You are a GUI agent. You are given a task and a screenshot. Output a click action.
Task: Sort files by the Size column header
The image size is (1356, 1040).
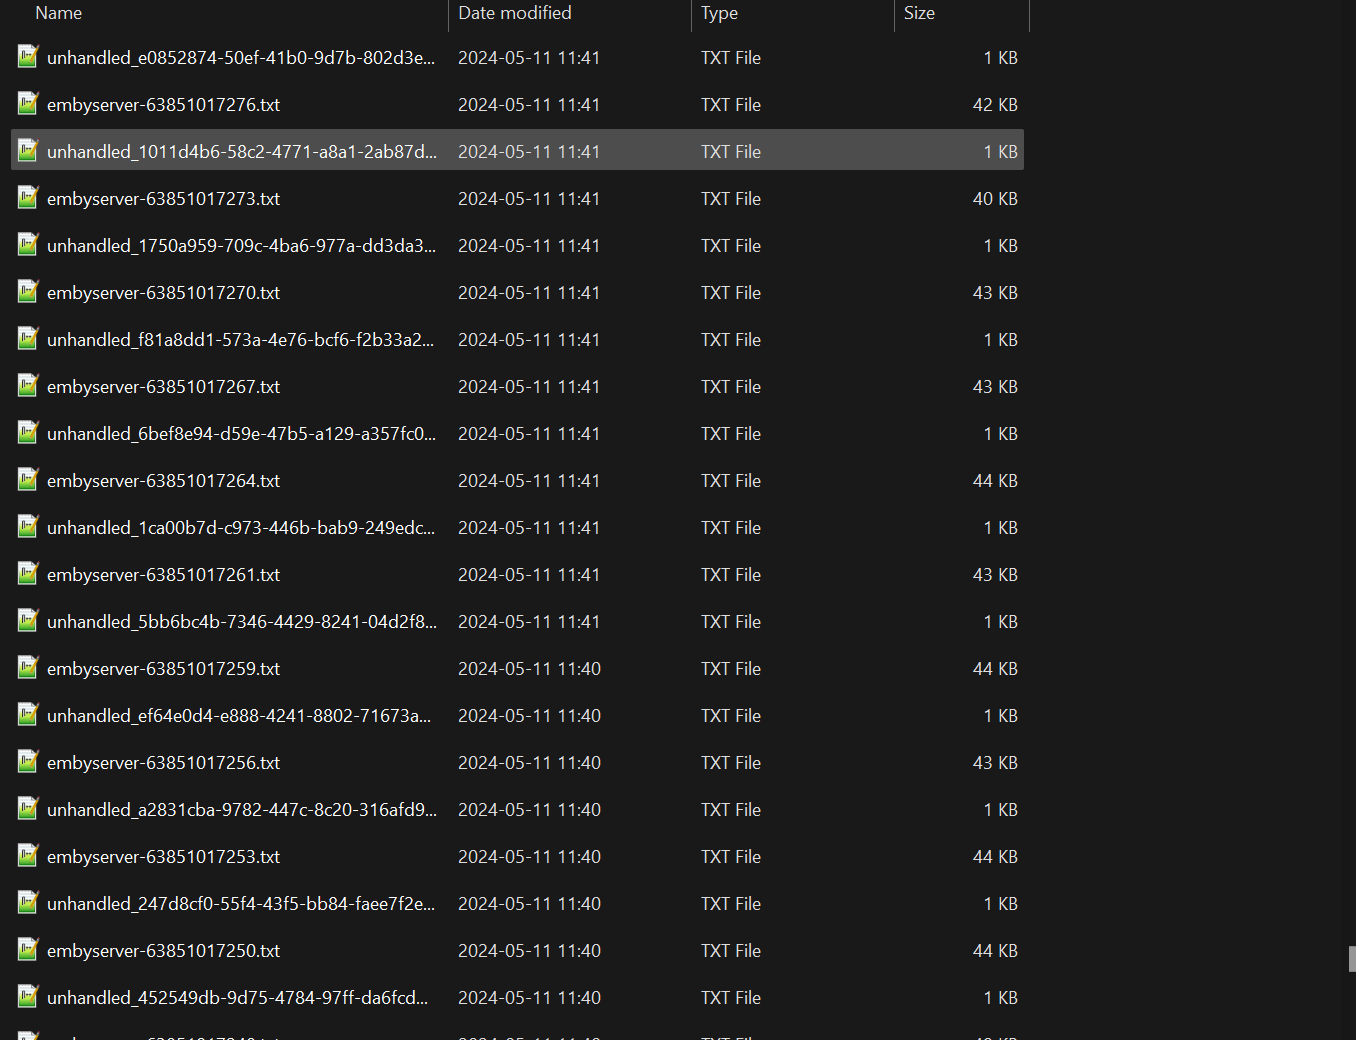(919, 13)
